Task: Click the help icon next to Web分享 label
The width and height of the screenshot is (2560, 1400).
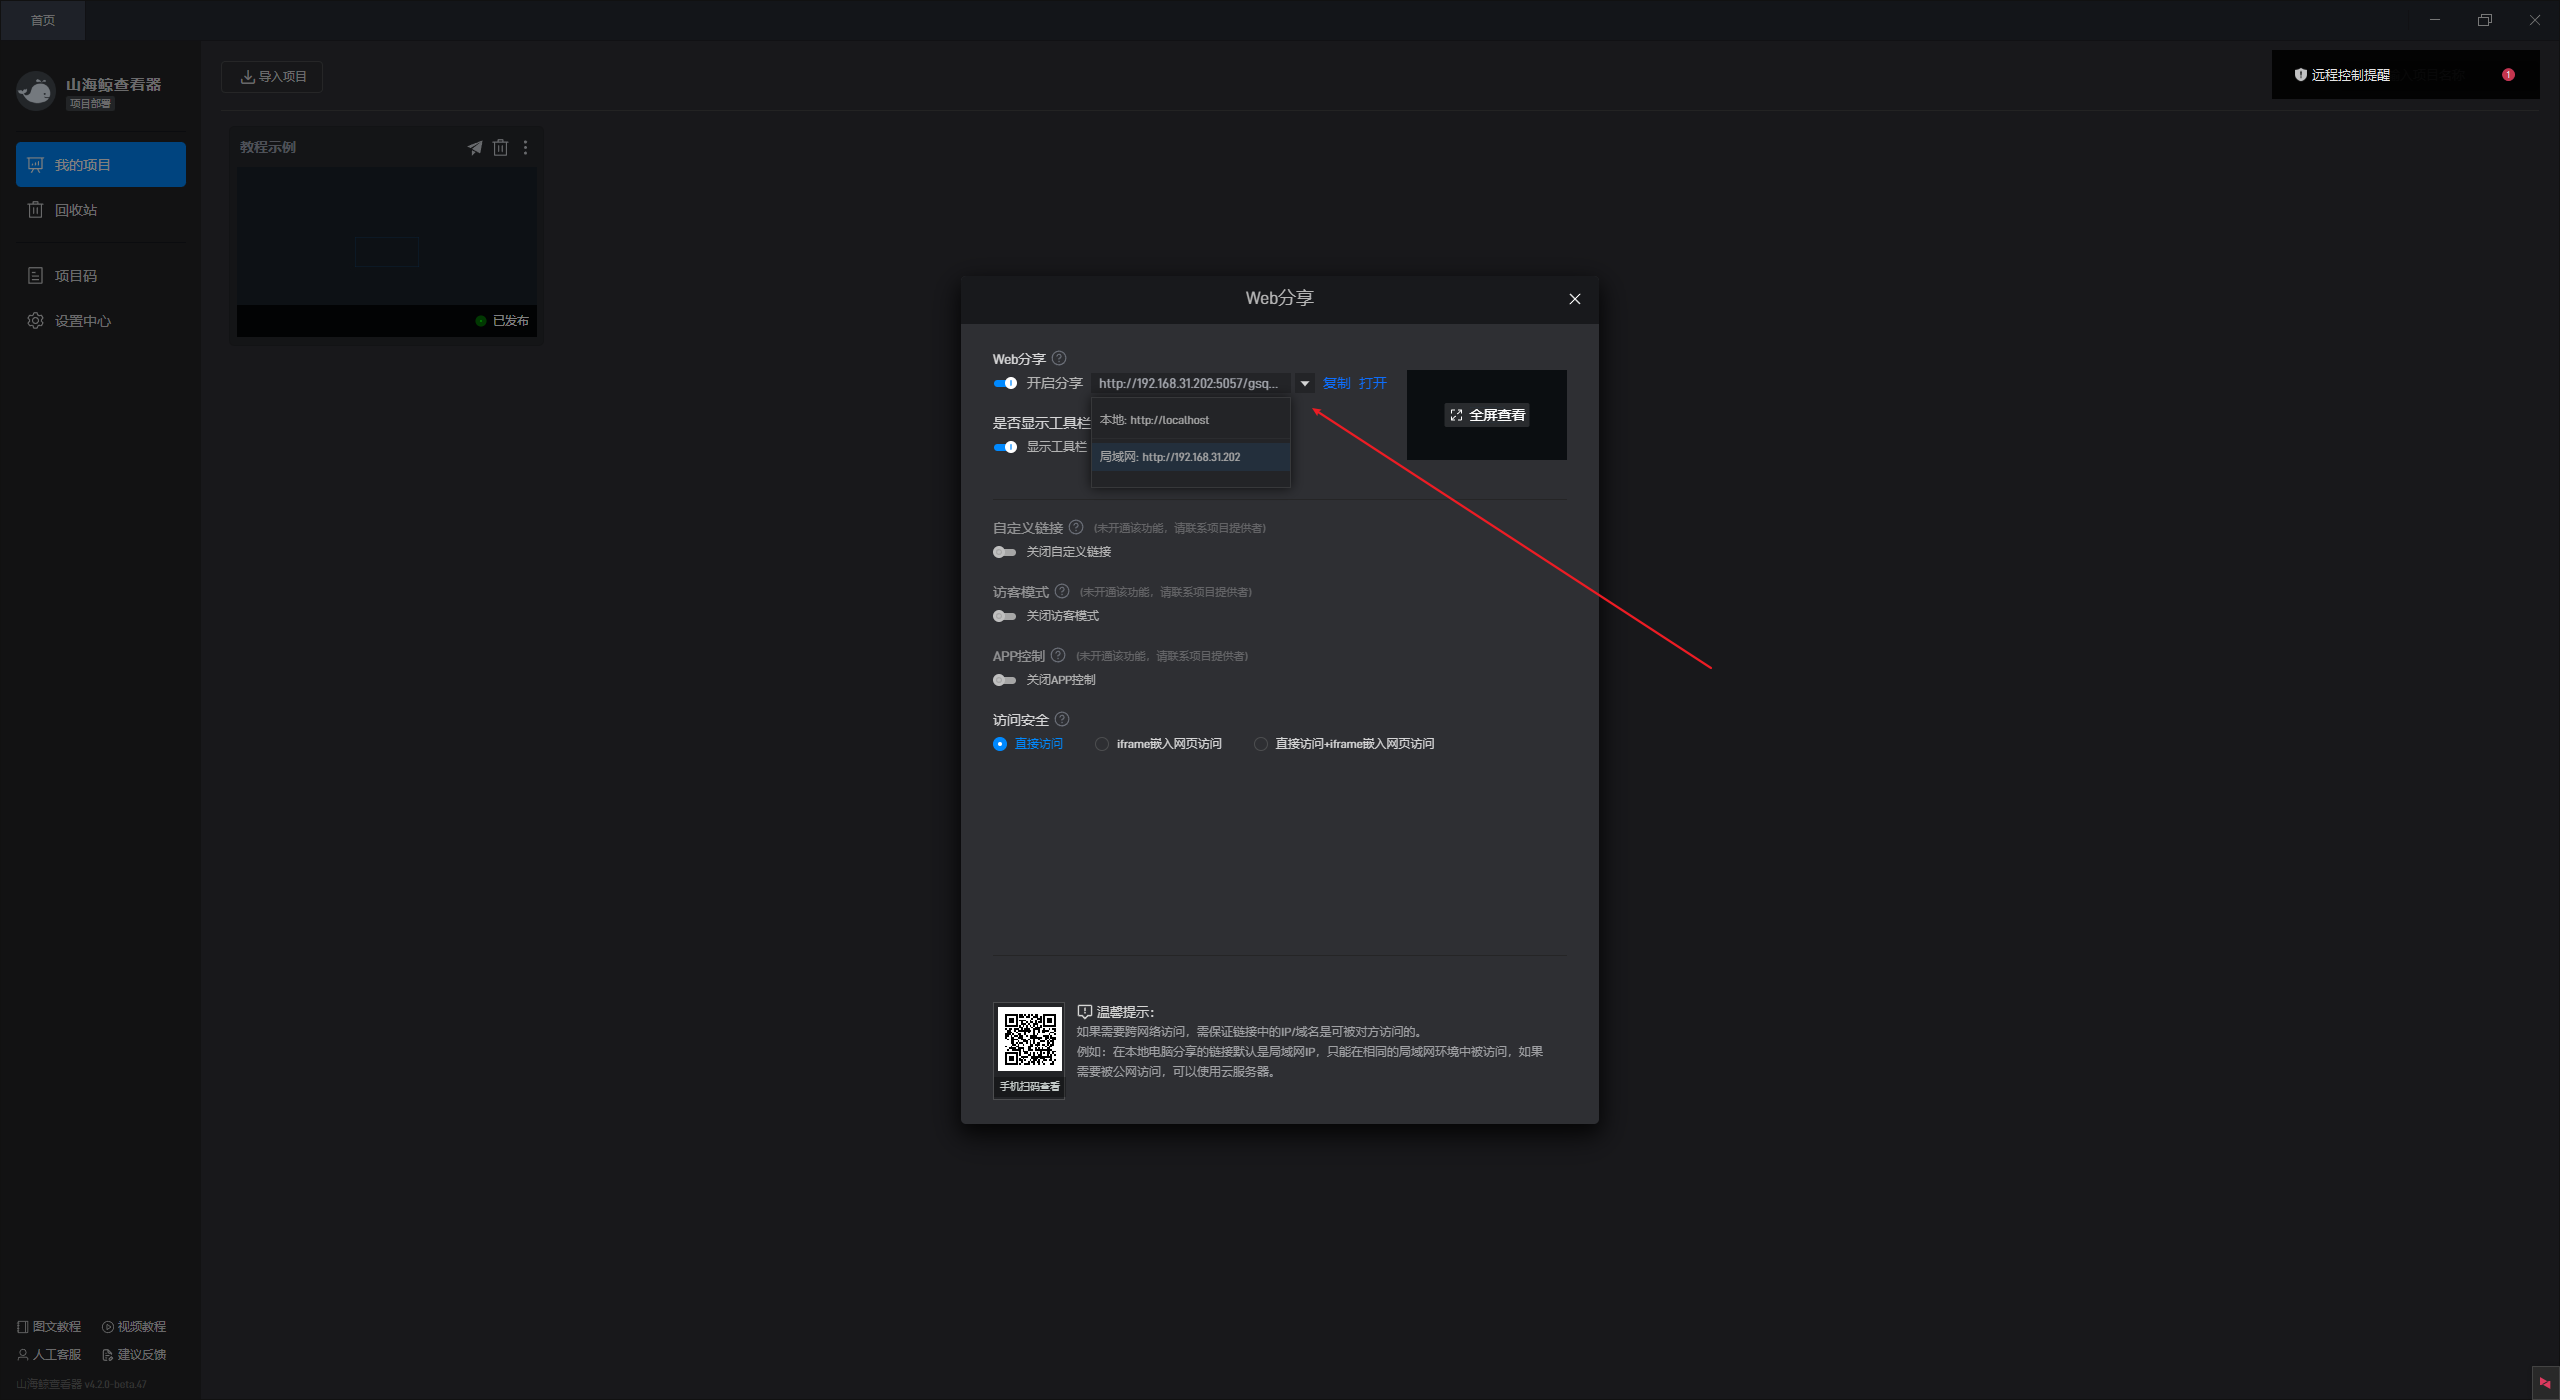Action: click(1059, 358)
